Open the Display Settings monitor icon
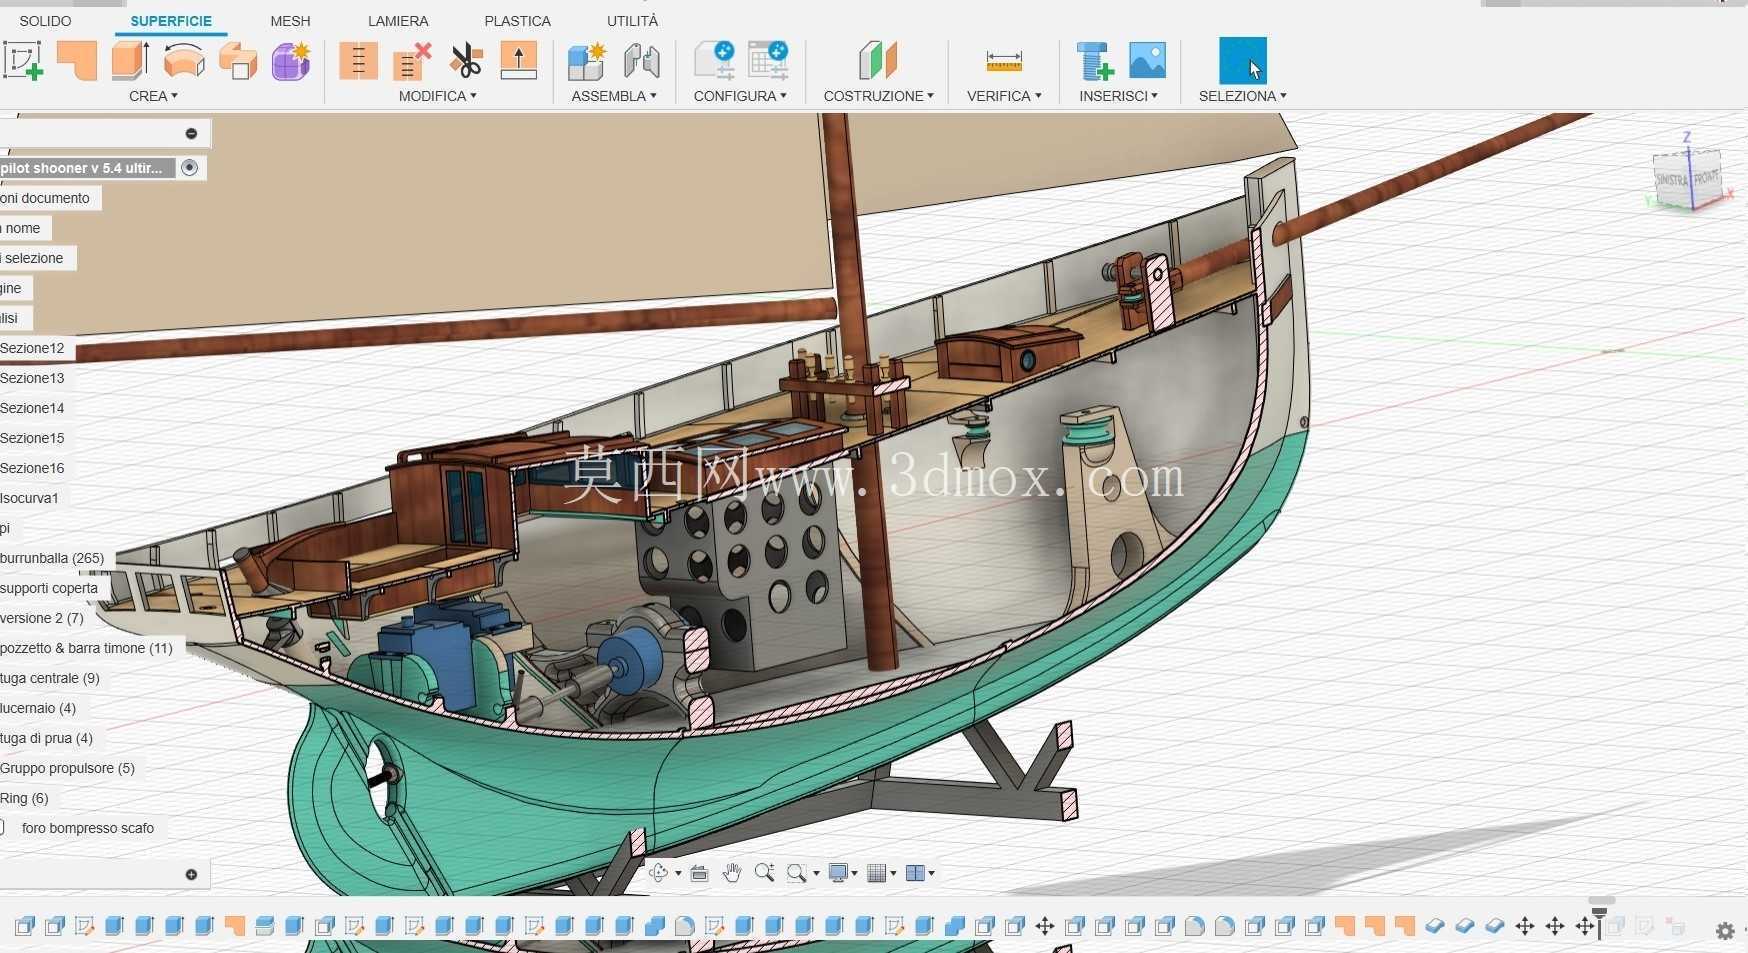The image size is (1748, 953). (x=838, y=873)
